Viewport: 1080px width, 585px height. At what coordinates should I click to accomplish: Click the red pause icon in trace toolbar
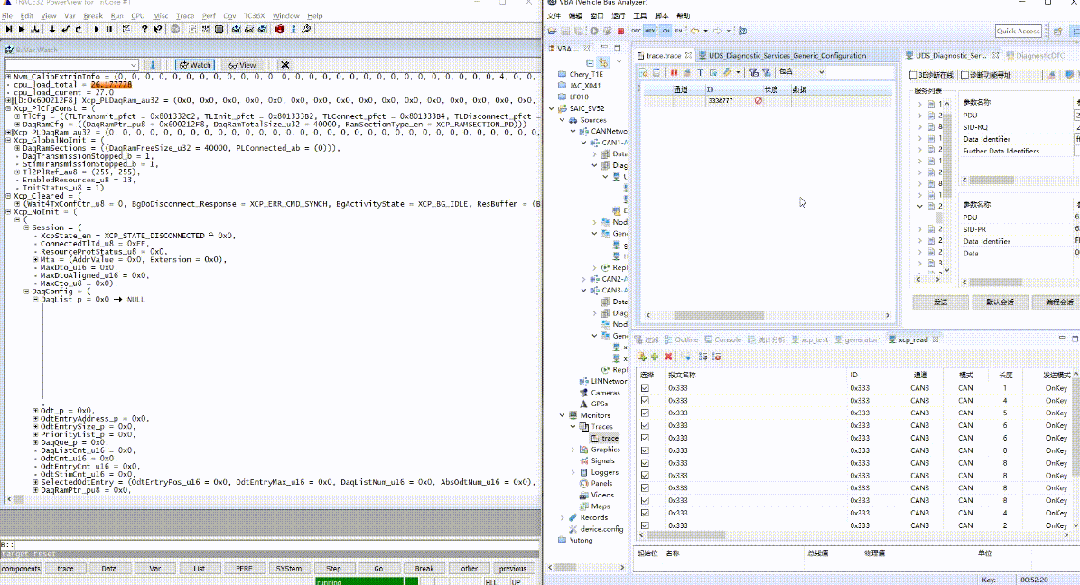tap(674, 72)
